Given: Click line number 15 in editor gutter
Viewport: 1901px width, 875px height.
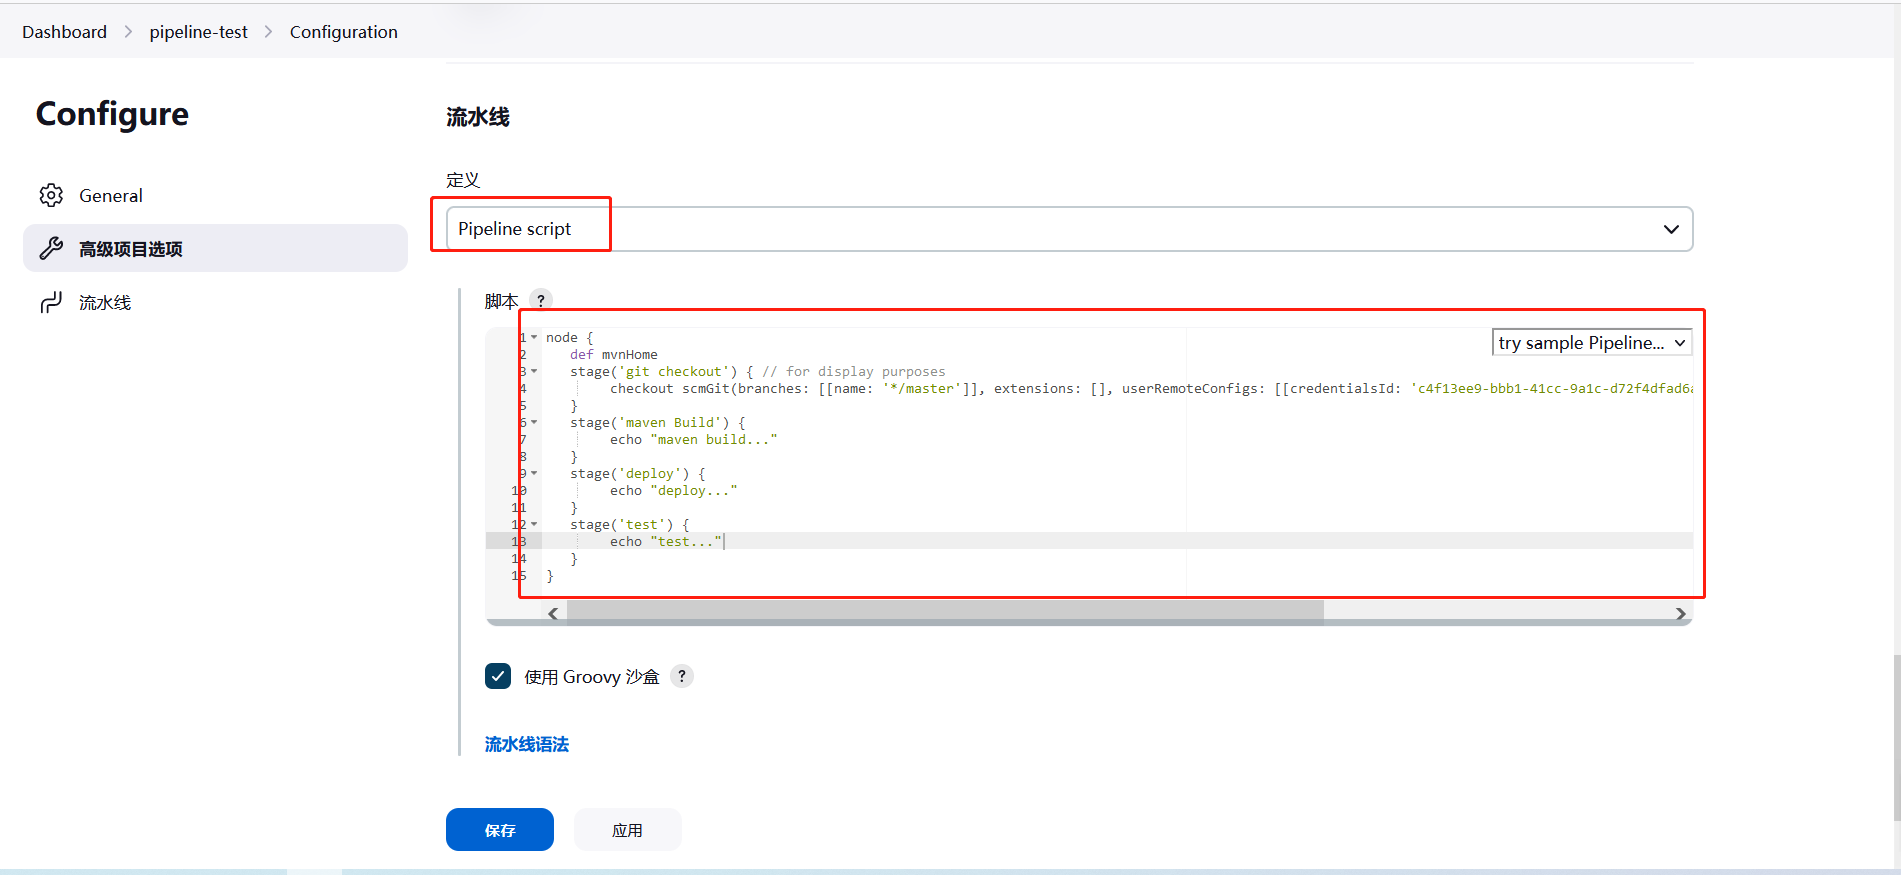Looking at the screenshot, I should coord(519,575).
